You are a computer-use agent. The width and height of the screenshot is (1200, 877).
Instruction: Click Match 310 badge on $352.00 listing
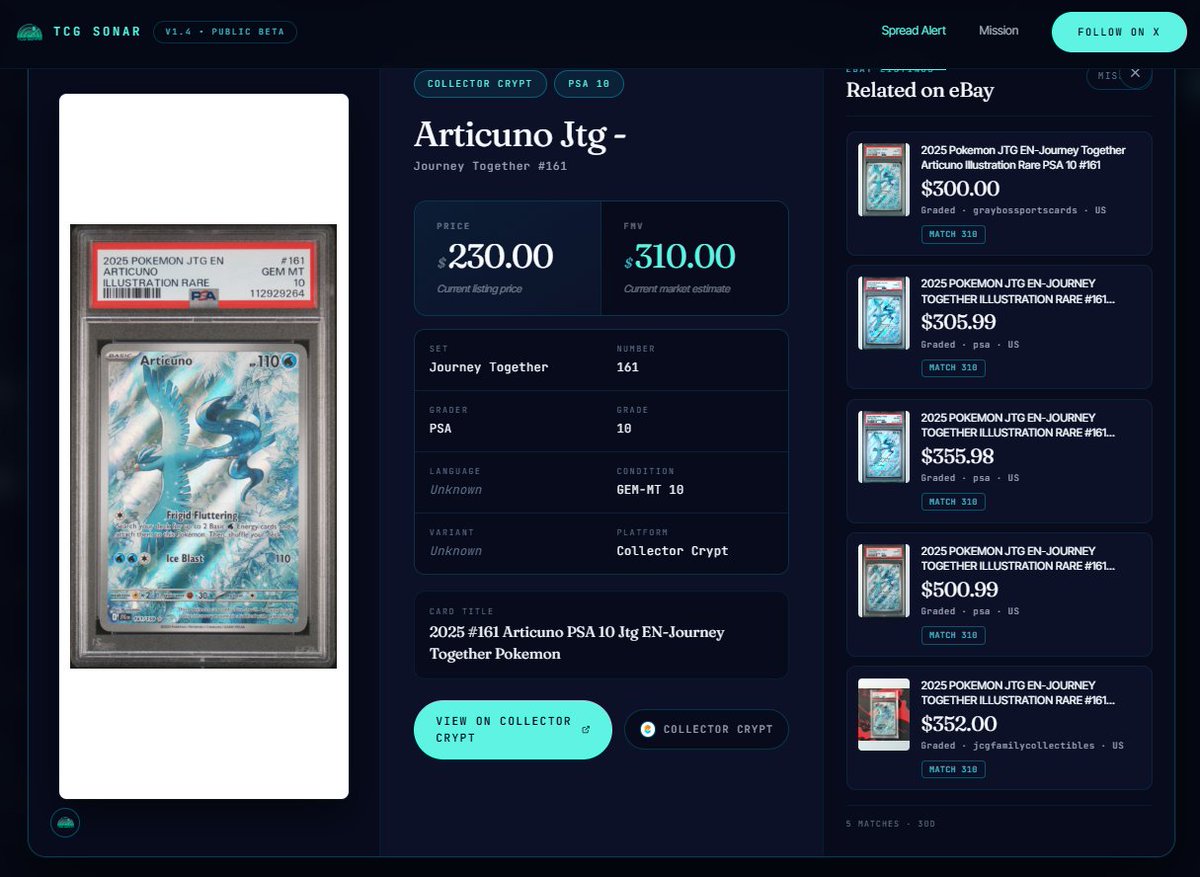coord(953,769)
